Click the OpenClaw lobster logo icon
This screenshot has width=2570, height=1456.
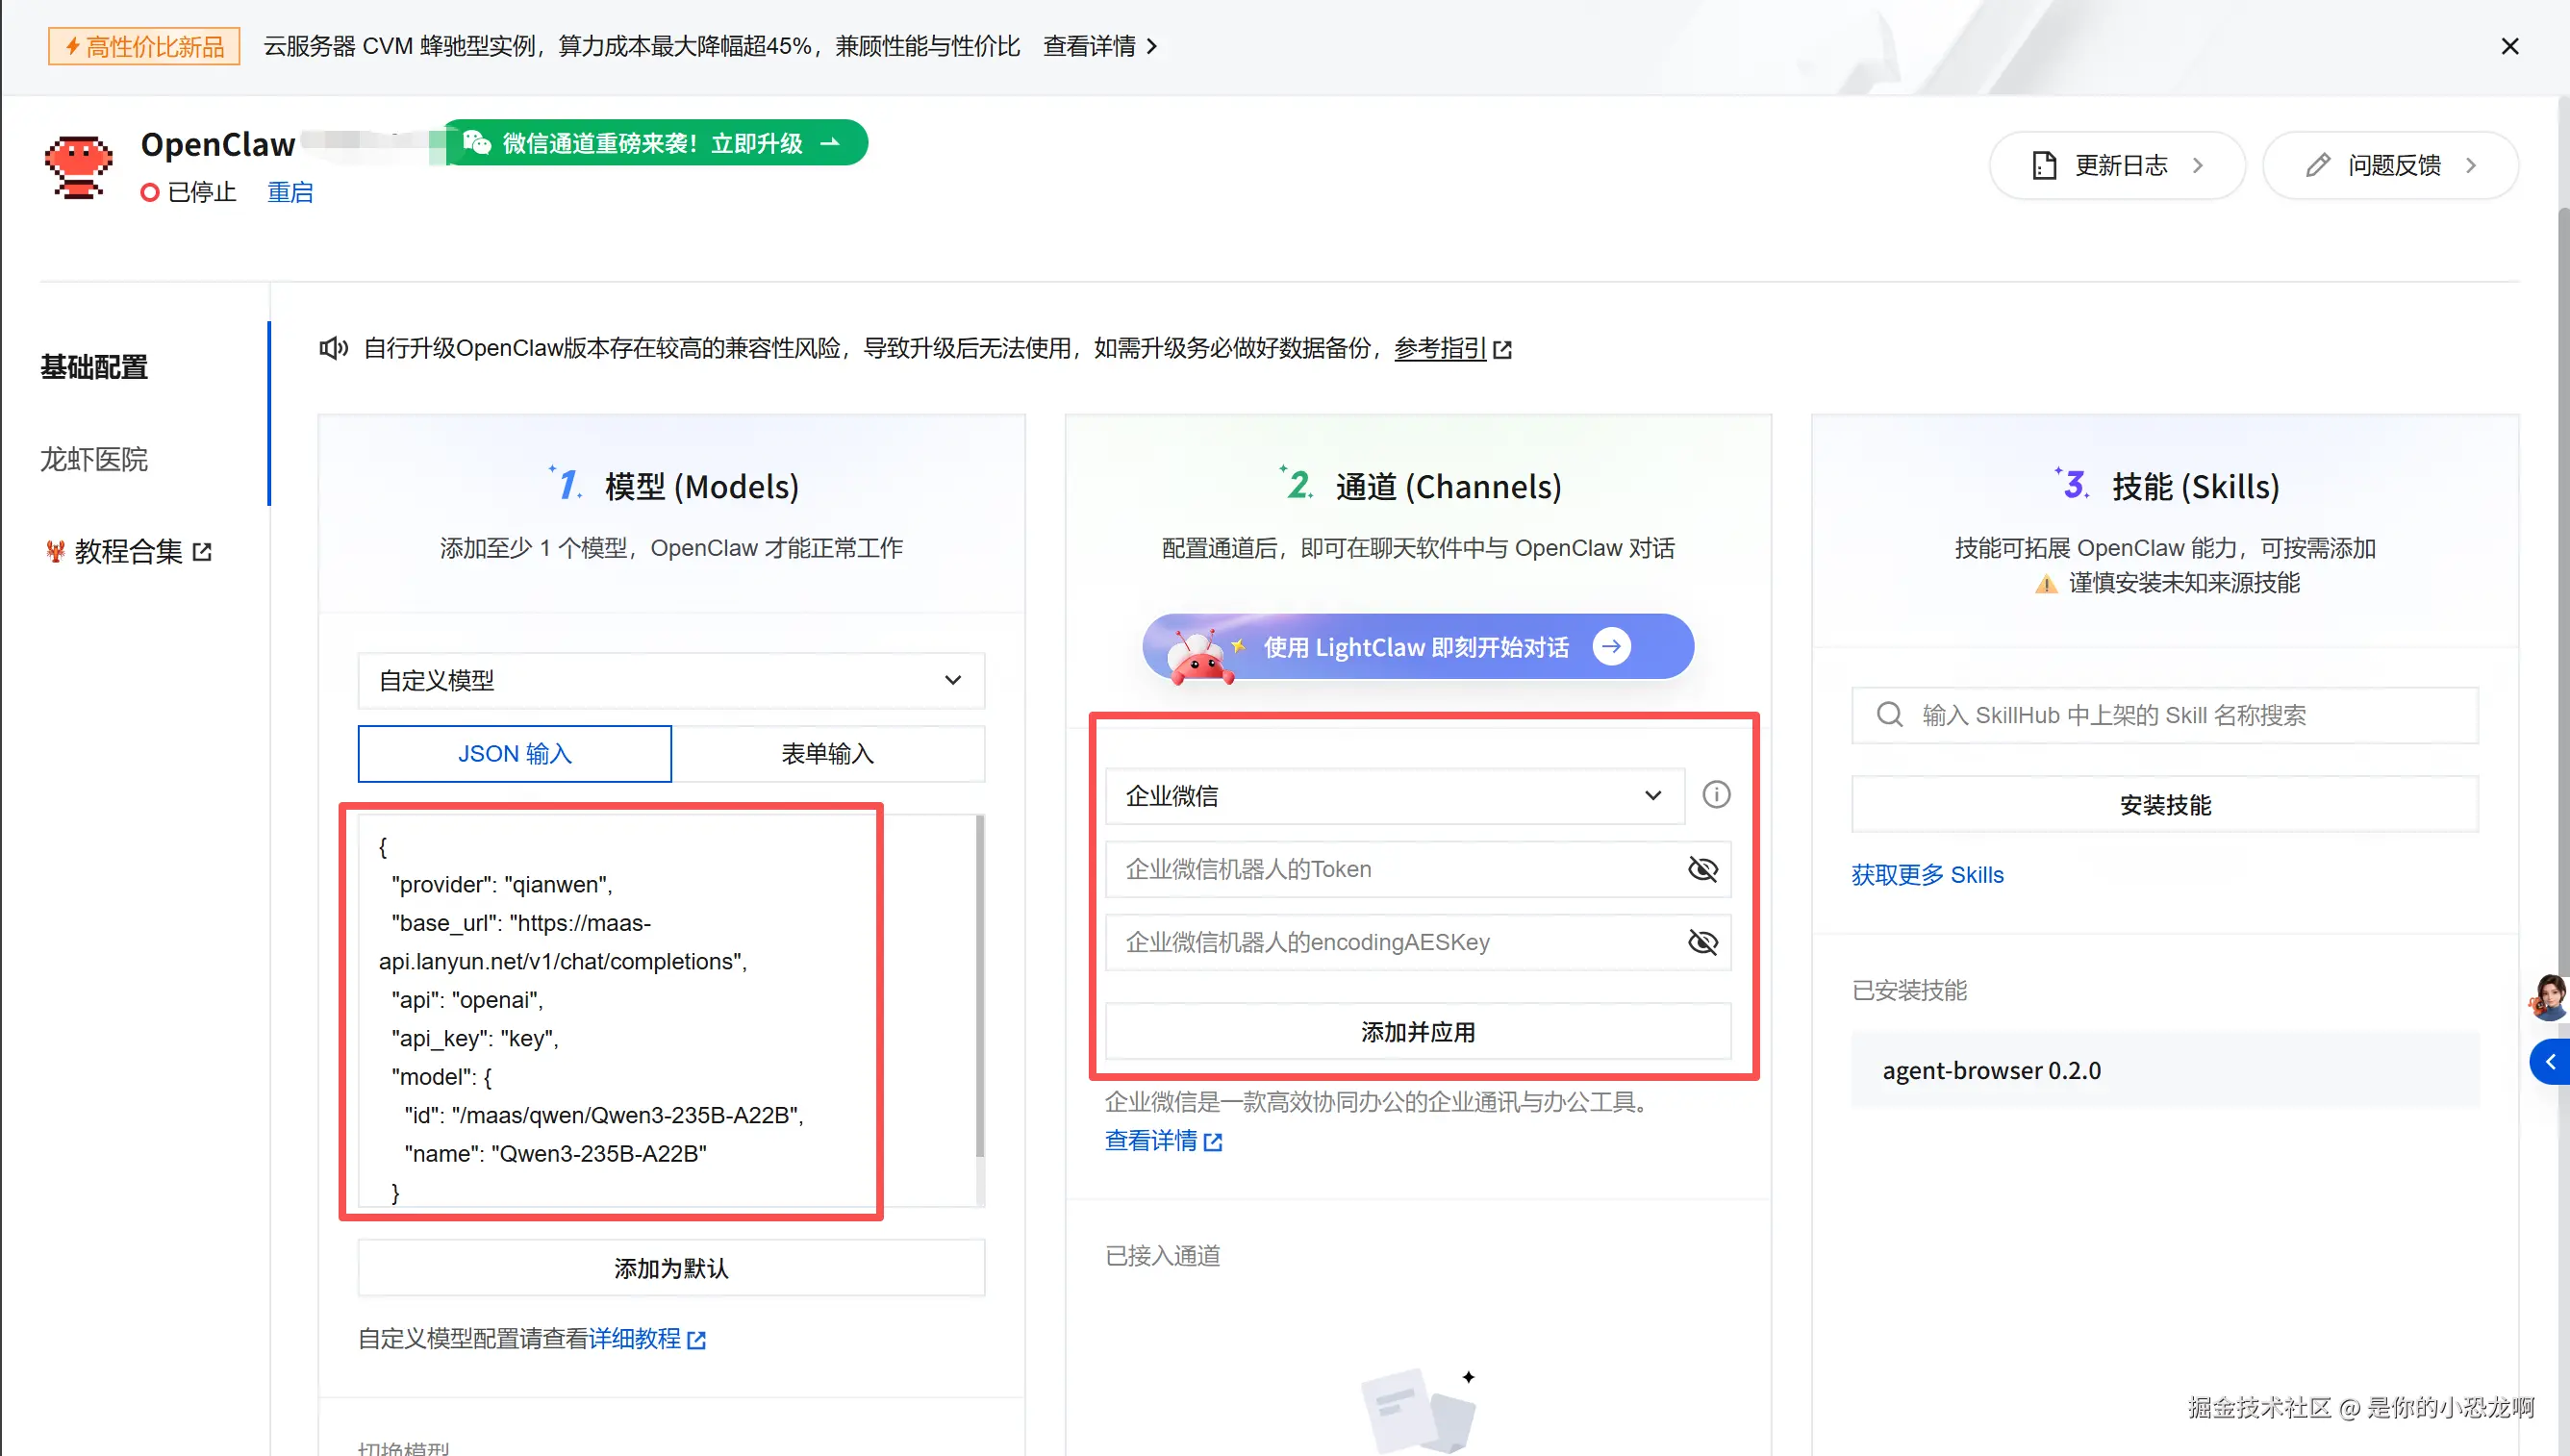pyautogui.click(x=78, y=167)
